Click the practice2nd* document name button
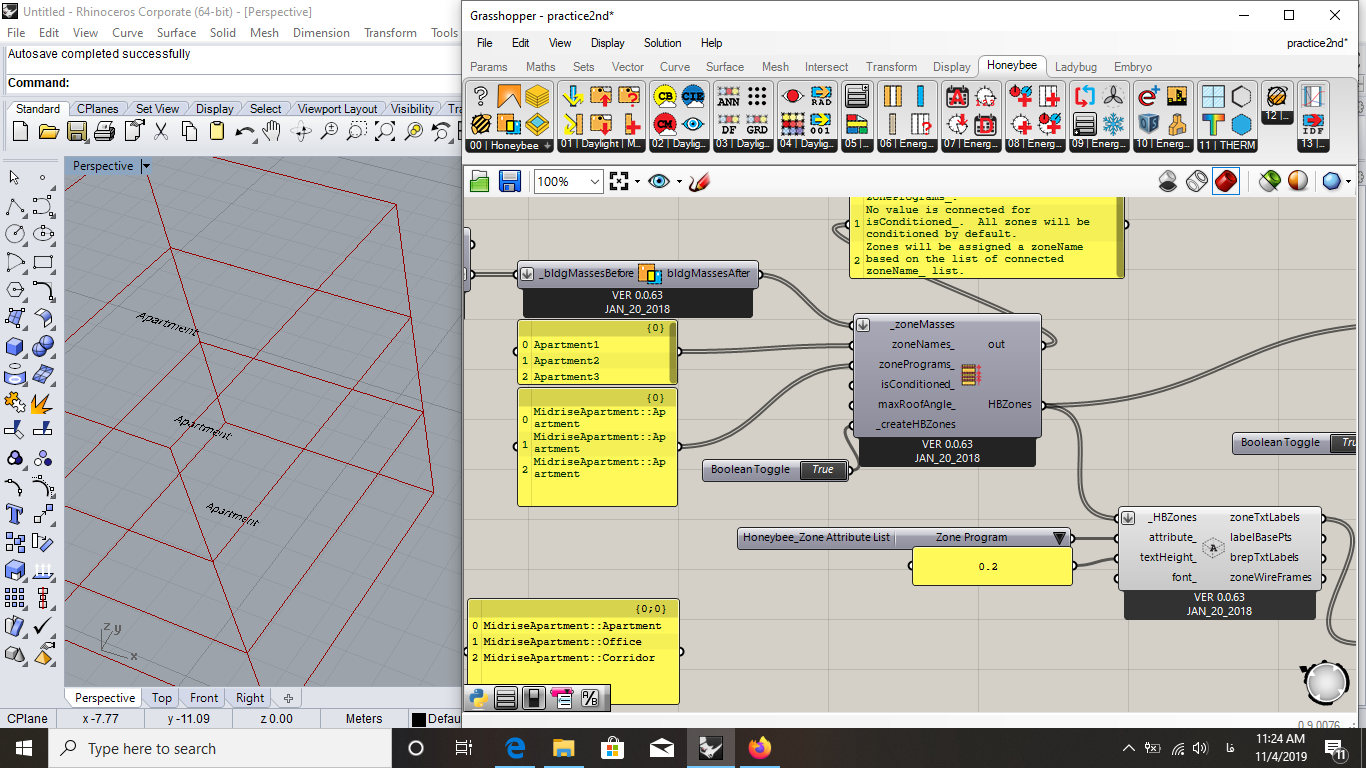The image size is (1366, 768). (x=1316, y=43)
